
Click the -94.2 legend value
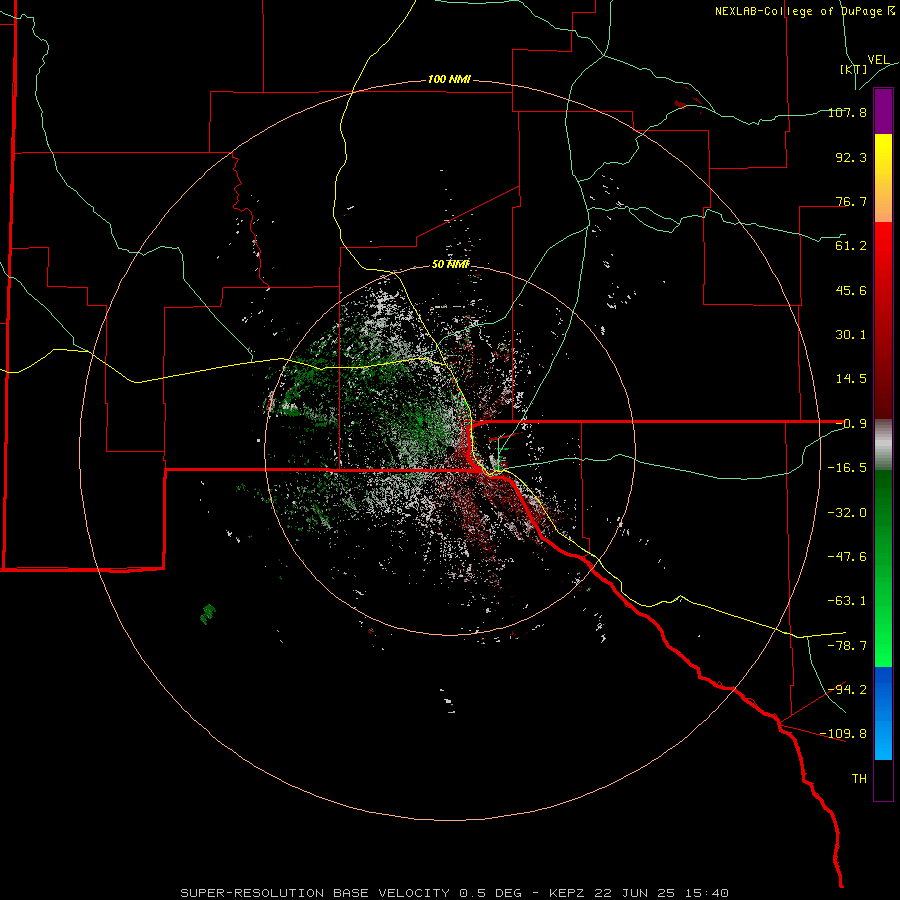pyautogui.click(x=847, y=689)
